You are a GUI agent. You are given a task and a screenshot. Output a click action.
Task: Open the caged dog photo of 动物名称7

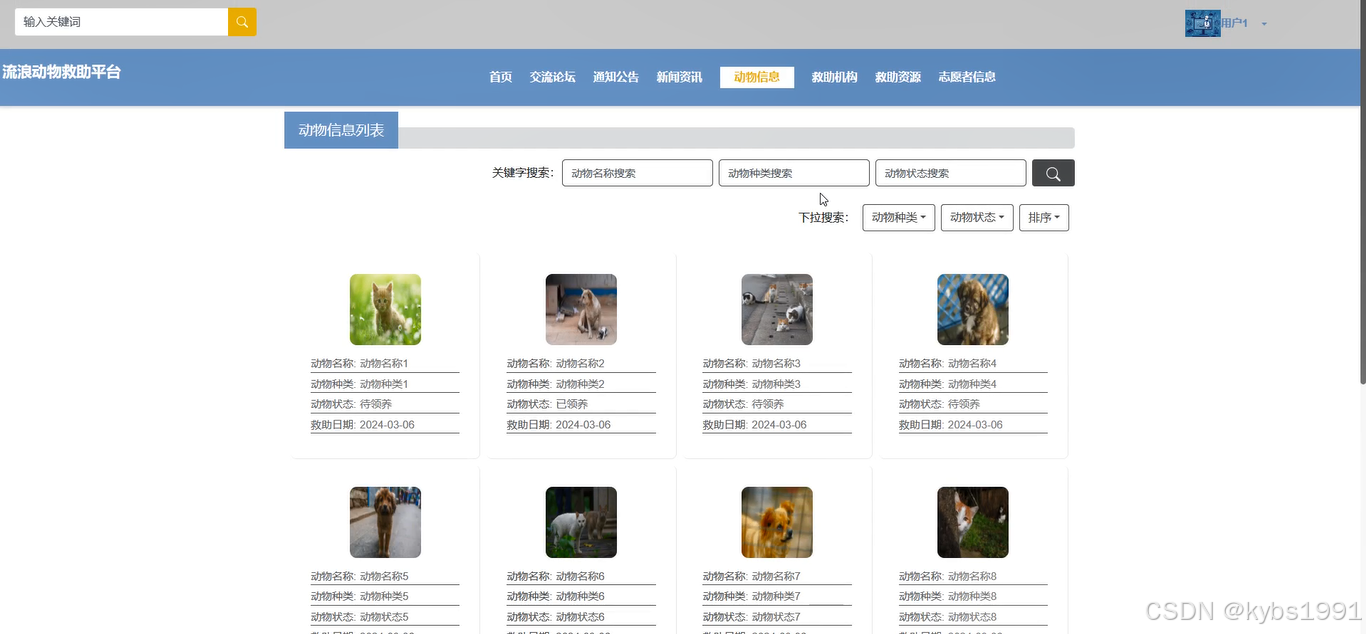tap(777, 522)
